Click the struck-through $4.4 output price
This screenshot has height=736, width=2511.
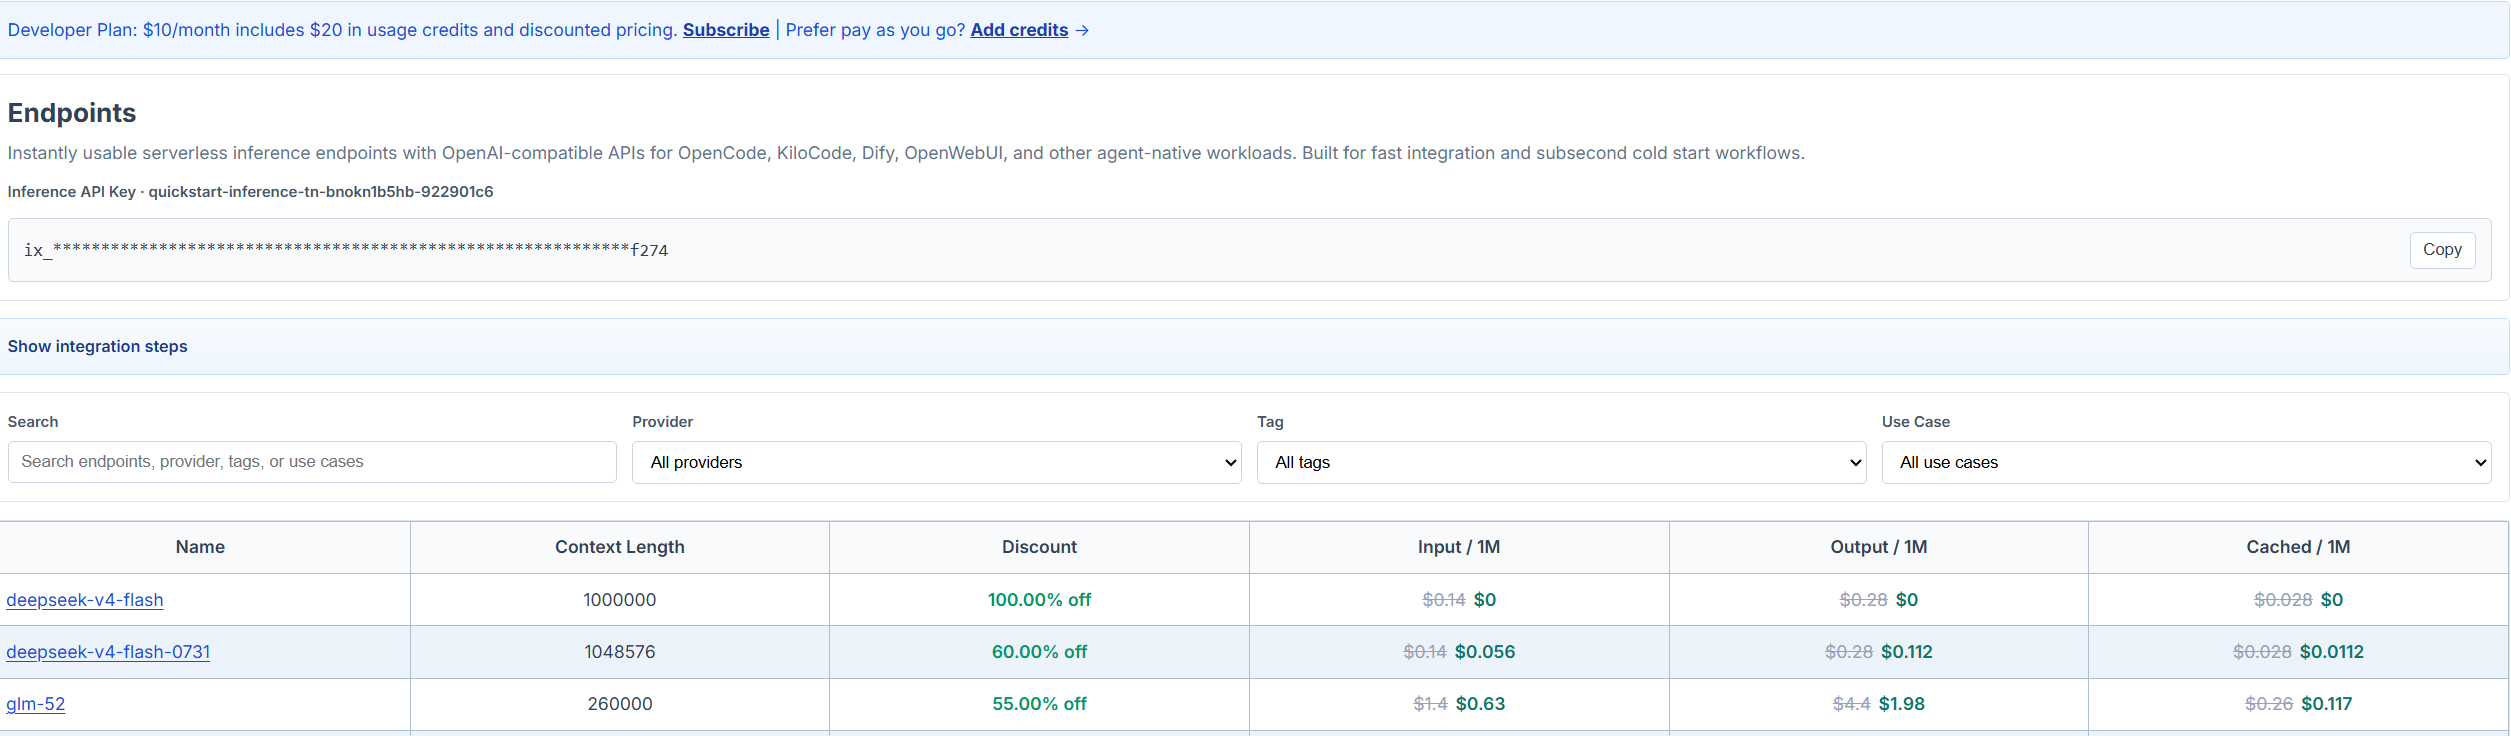[x=1852, y=704]
